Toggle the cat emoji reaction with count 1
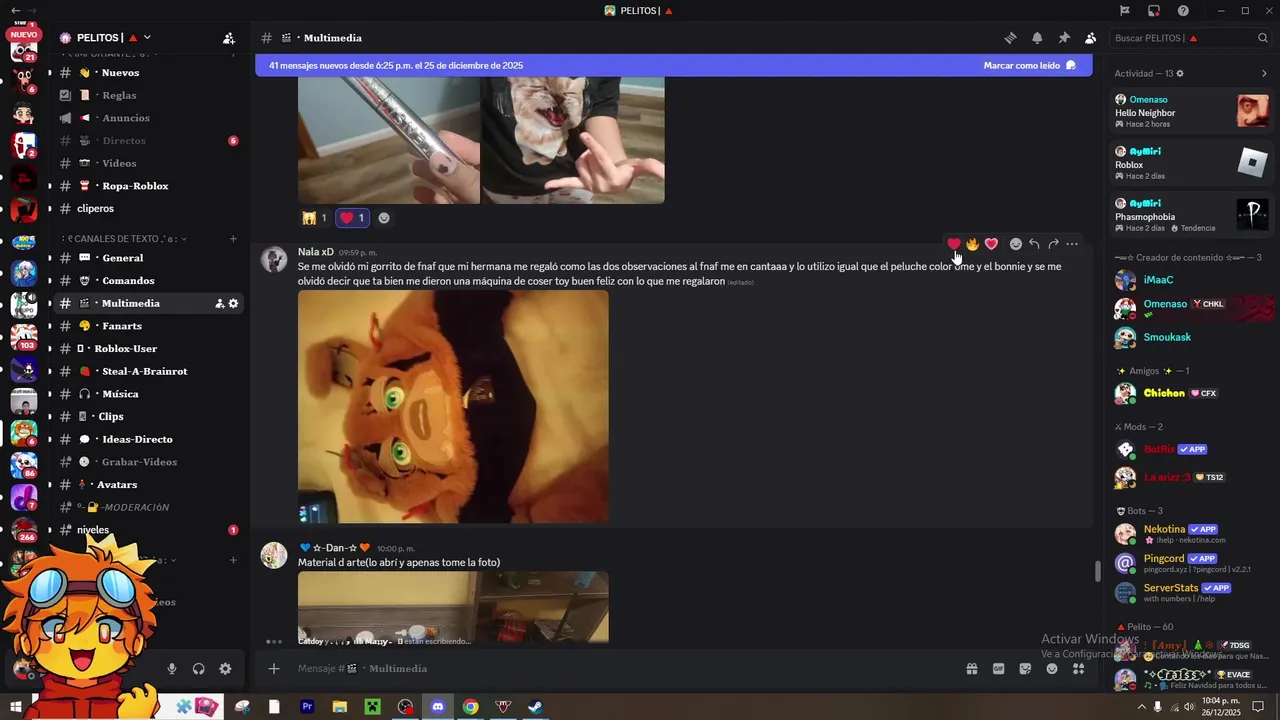This screenshot has height=720, width=1280. coord(315,217)
